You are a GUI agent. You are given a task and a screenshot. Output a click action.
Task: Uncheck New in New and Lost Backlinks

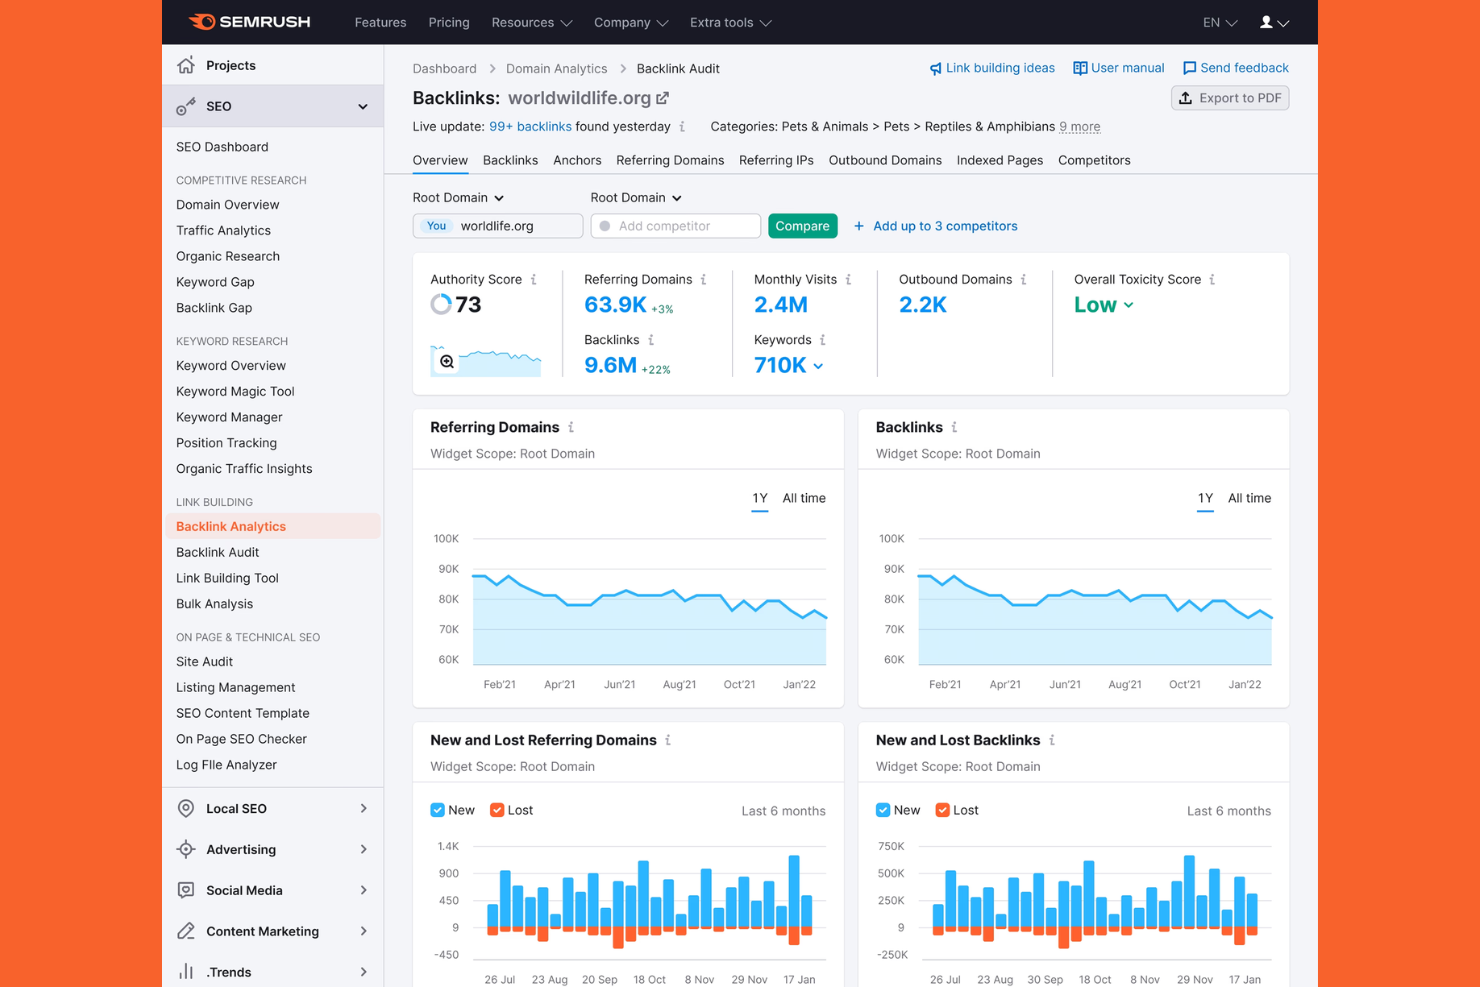point(882,810)
